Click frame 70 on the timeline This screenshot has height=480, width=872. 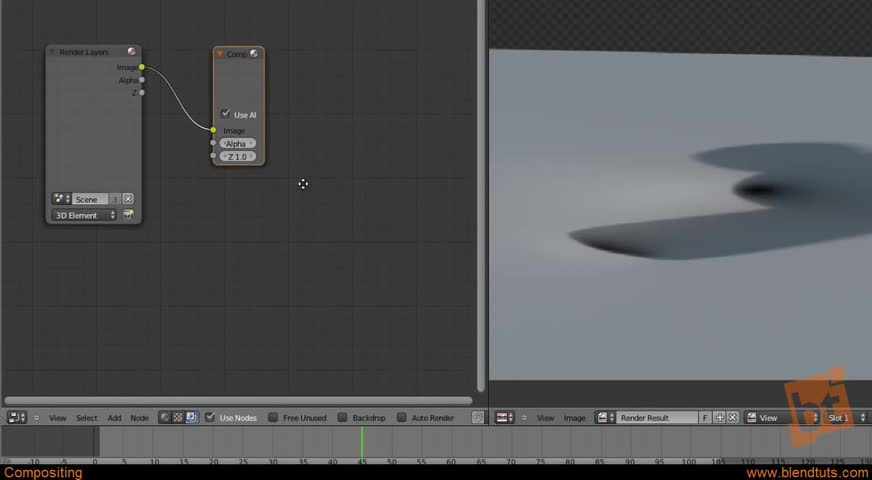pos(510,462)
